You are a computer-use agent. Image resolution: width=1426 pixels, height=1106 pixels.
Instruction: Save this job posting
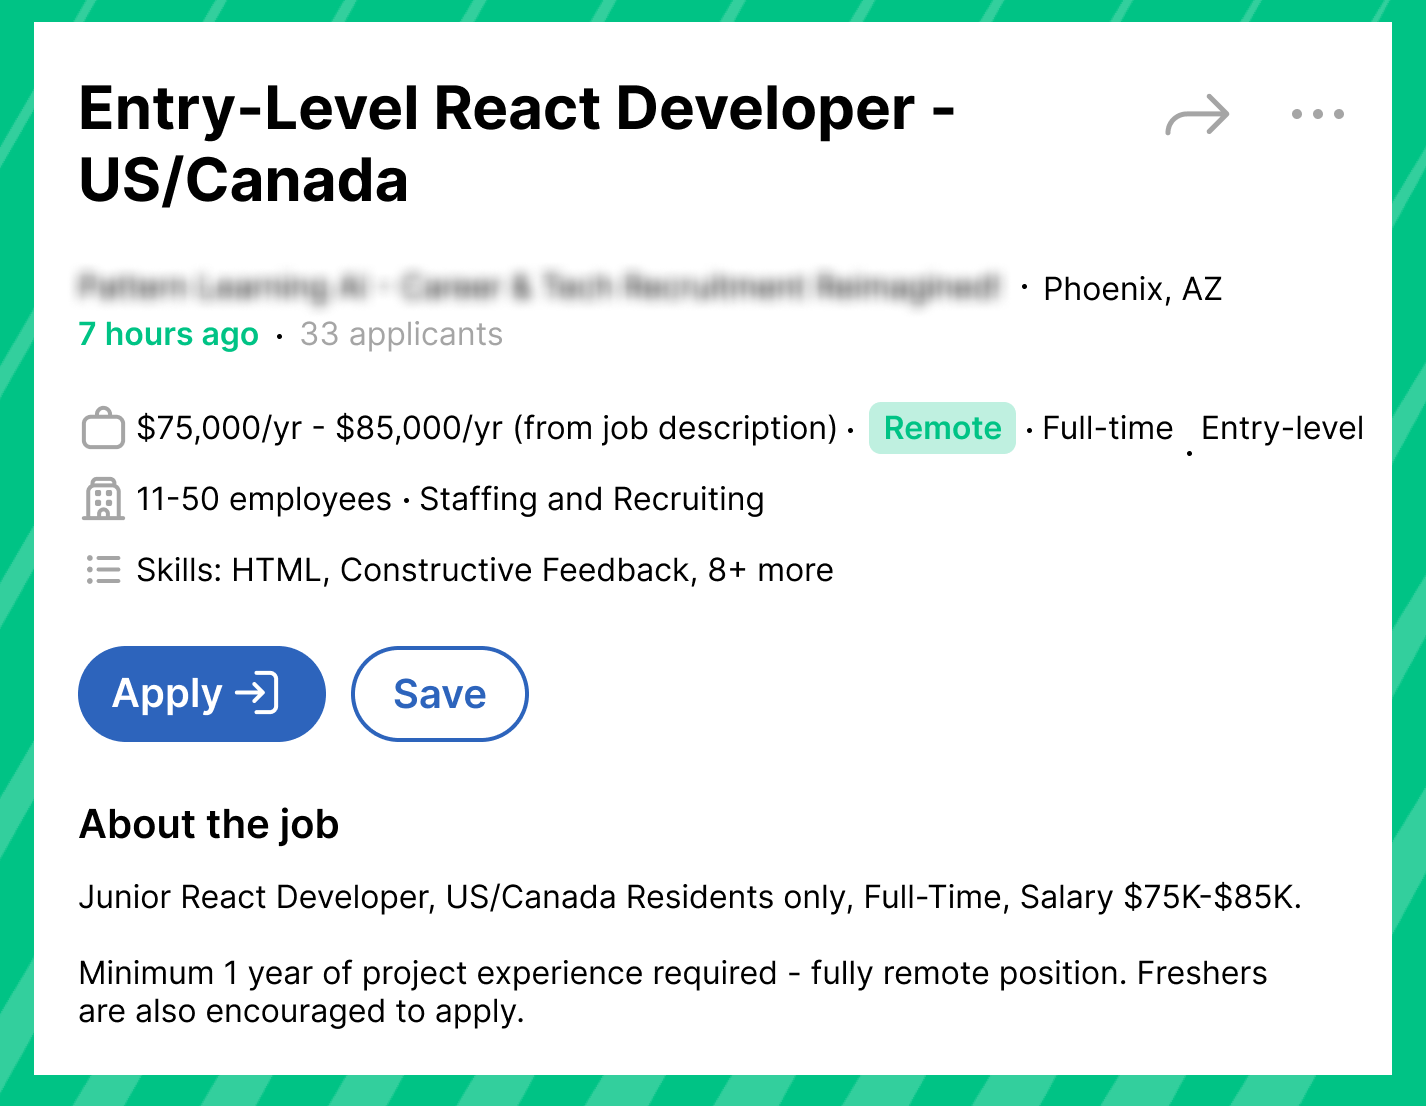tap(439, 694)
